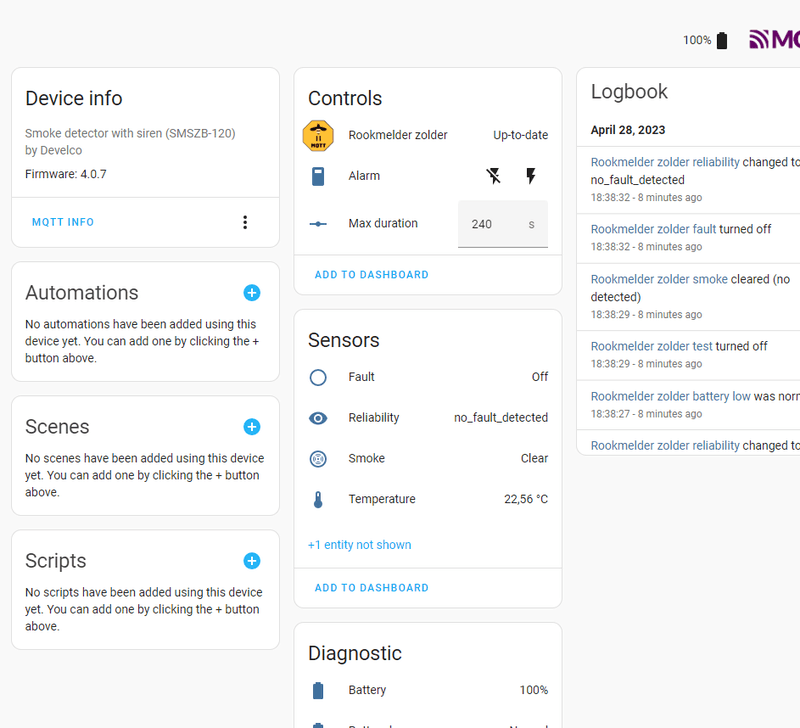800x728 pixels.
Task: Click the Smoke detector sensor icon
Action: 318,459
